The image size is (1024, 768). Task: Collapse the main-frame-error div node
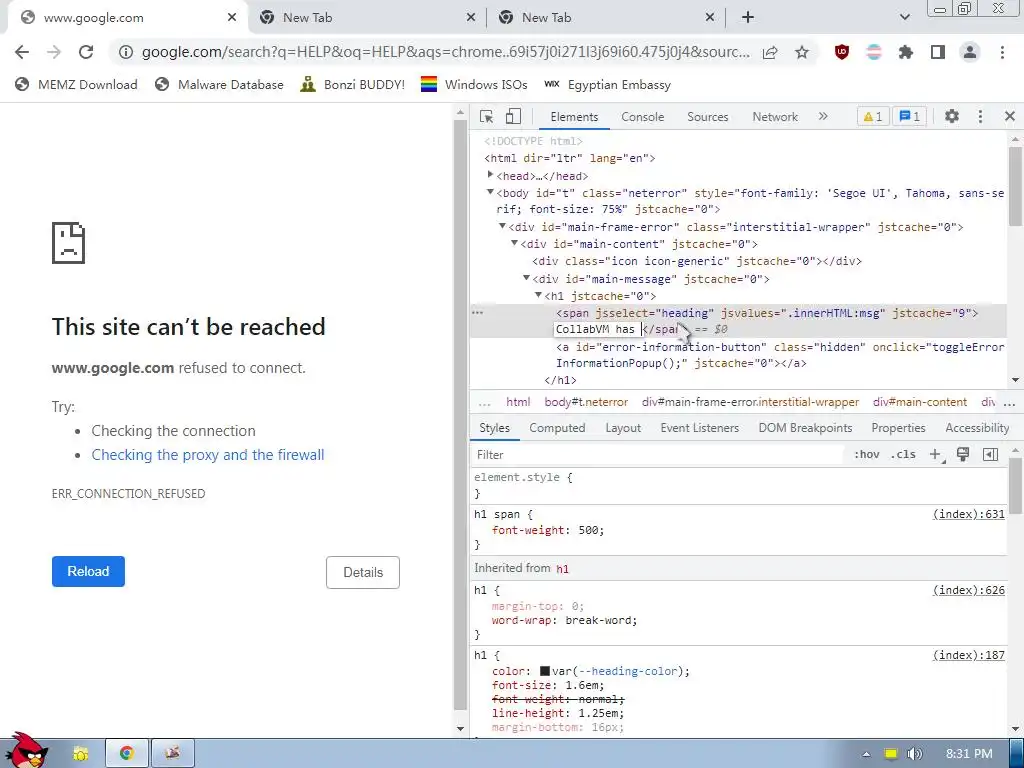tap(502, 226)
